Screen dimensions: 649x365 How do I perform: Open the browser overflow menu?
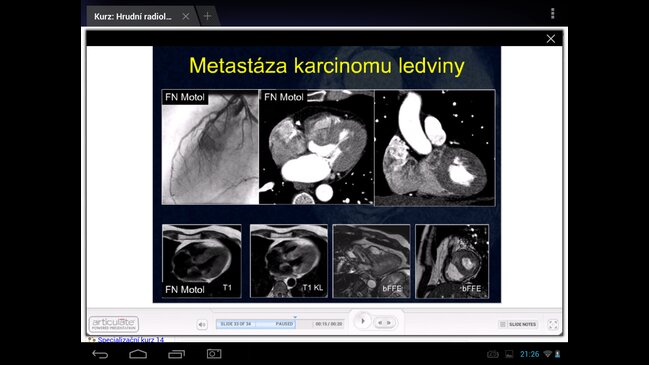(x=553, y=14)
